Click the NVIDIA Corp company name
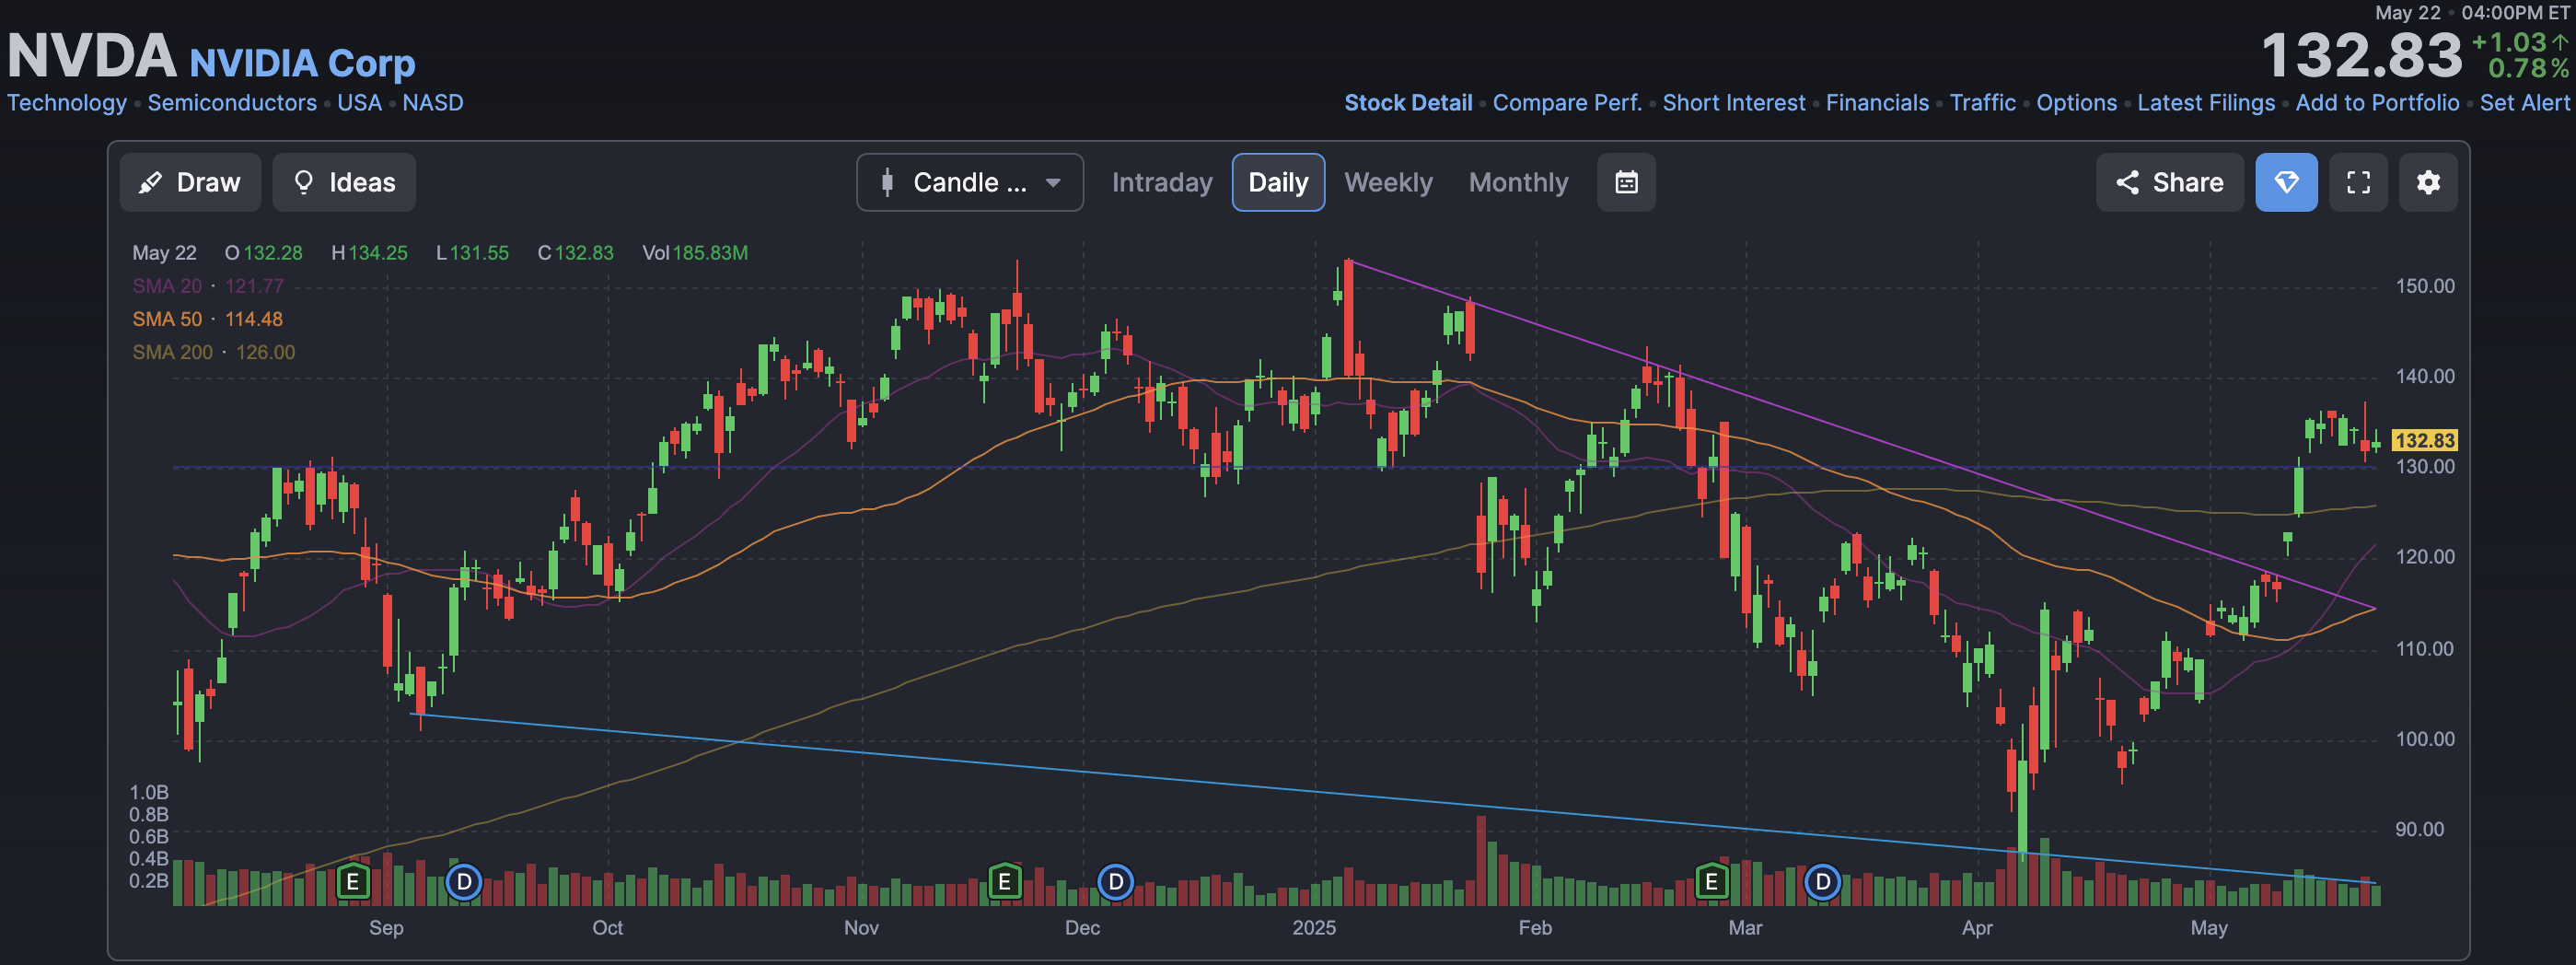The image size is (2576, 965). tap(302, 63)
